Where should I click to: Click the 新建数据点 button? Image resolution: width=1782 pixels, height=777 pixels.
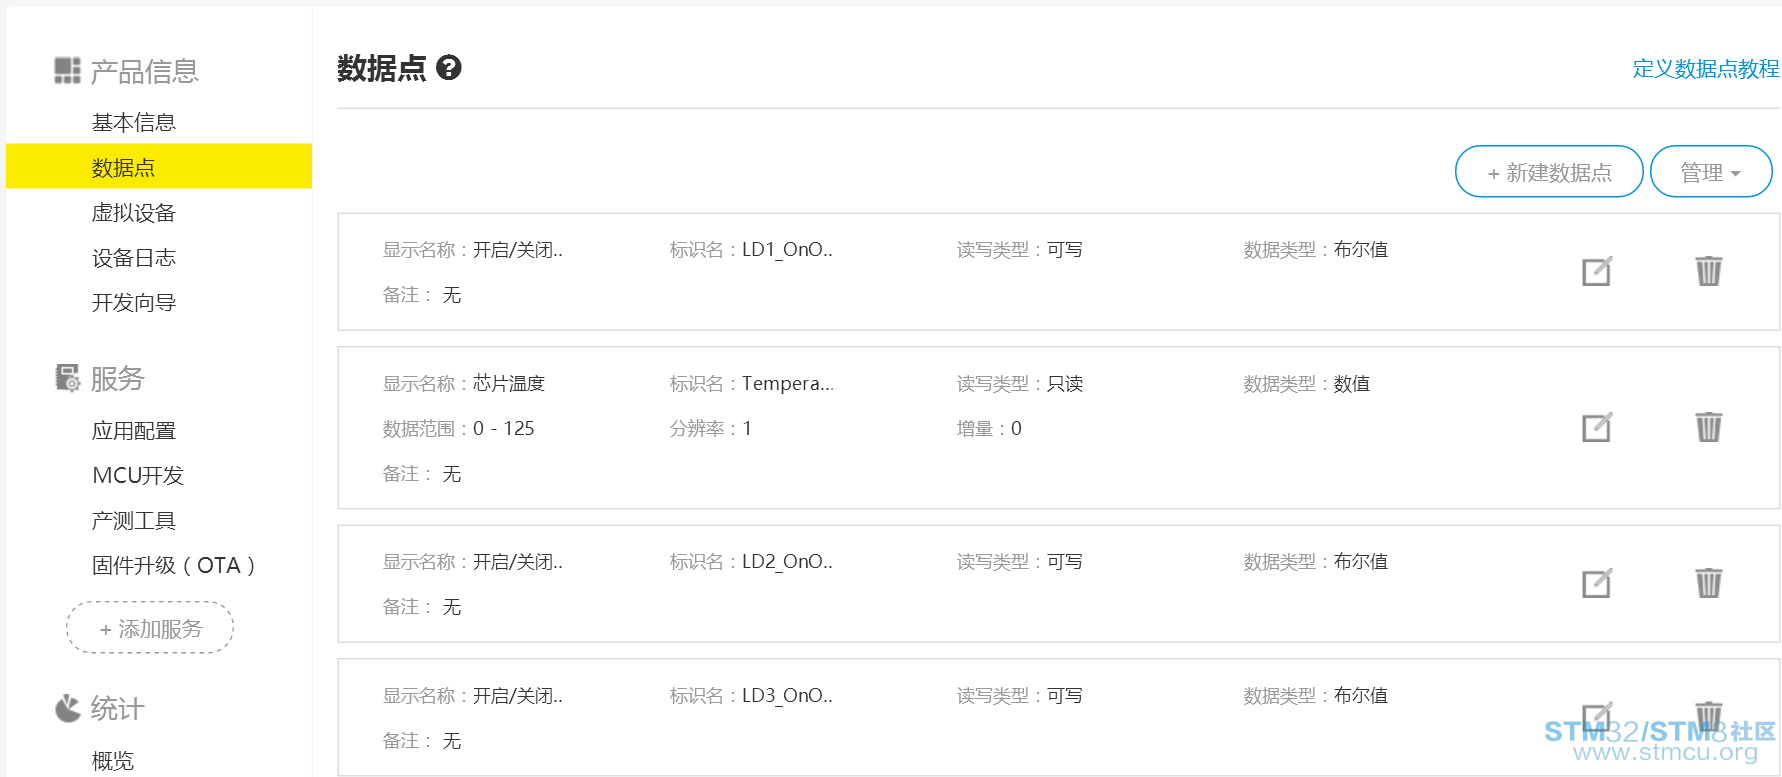(1549, 172)
